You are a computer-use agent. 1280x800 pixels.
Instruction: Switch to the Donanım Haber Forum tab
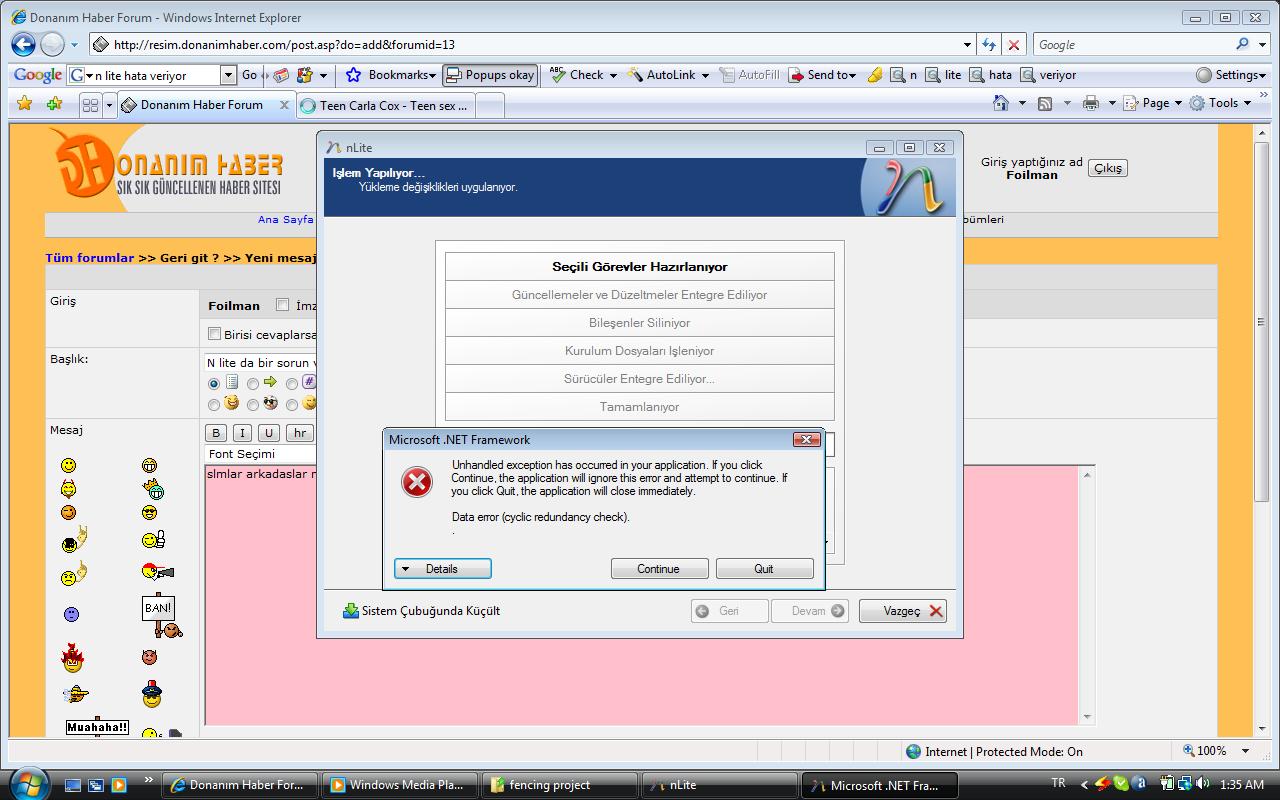[204, 105]
